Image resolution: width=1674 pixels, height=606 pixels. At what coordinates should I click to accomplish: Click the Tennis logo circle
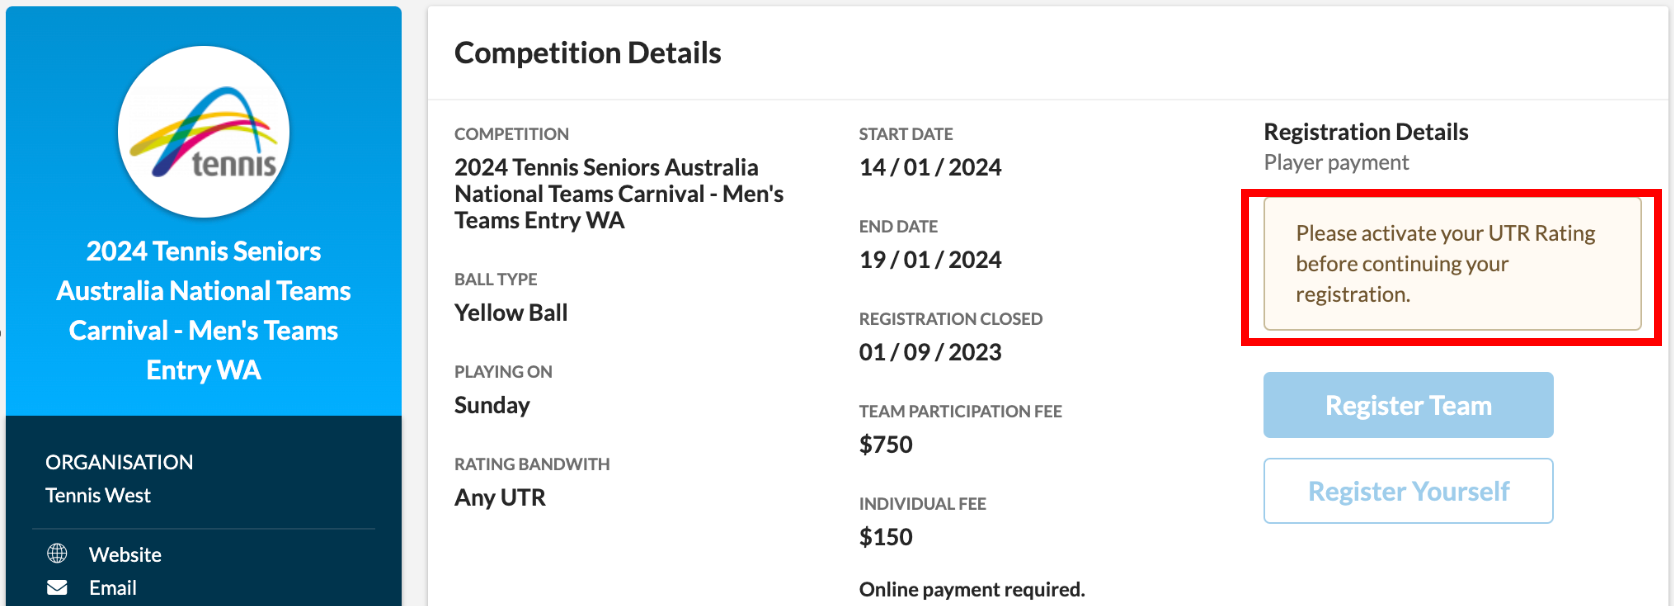pyautogui.click(x=204, y=132)
